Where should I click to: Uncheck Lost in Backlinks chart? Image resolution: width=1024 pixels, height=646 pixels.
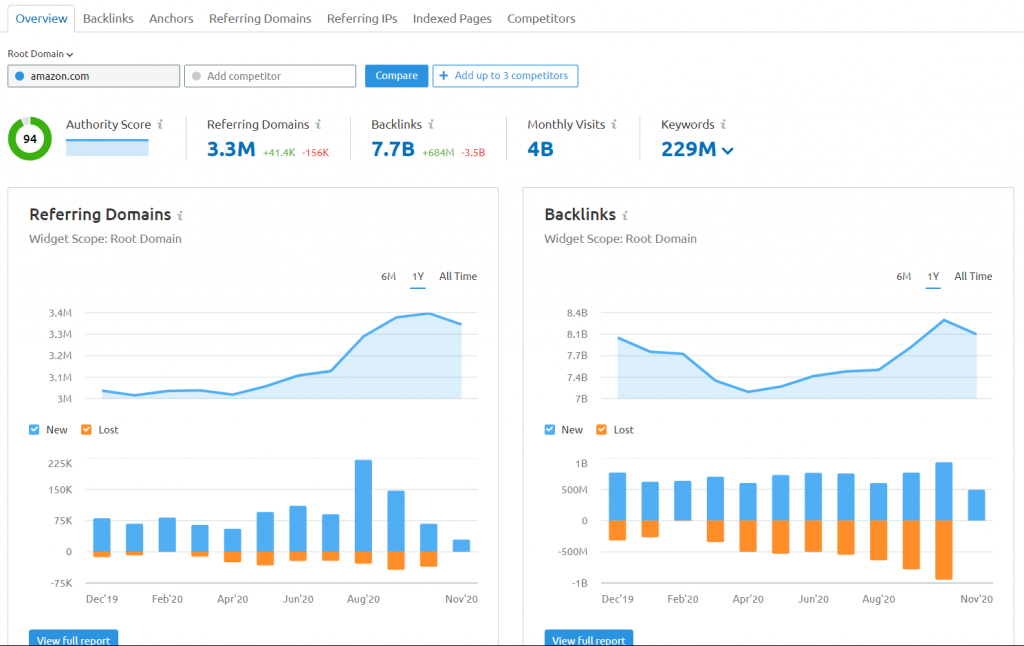pyautogui.click(x=601, y=430)
